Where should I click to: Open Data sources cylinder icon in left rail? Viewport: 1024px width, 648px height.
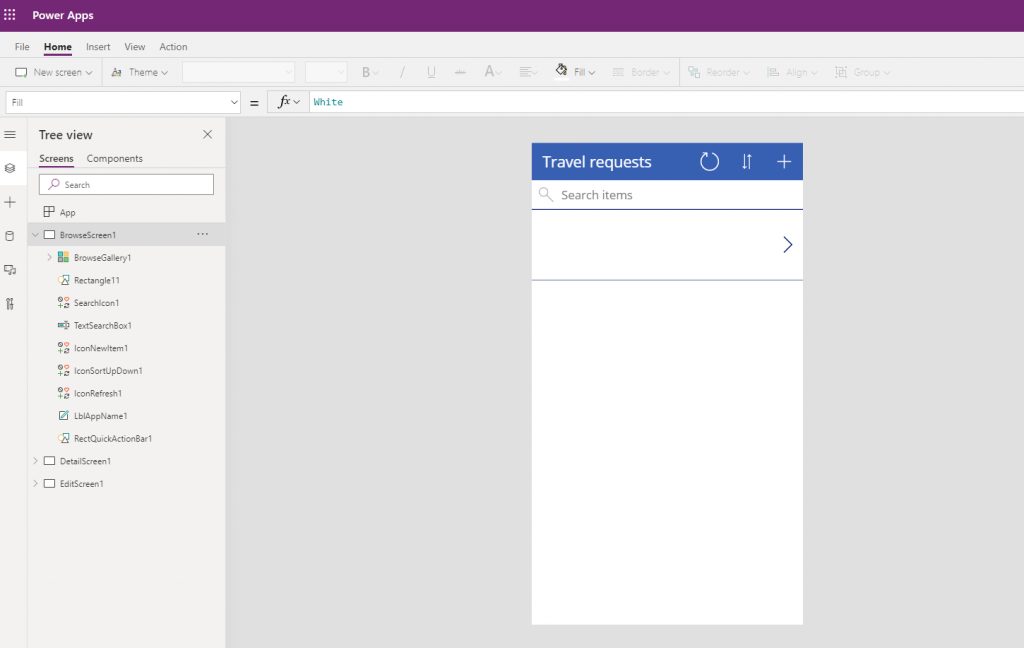point(10,236)
